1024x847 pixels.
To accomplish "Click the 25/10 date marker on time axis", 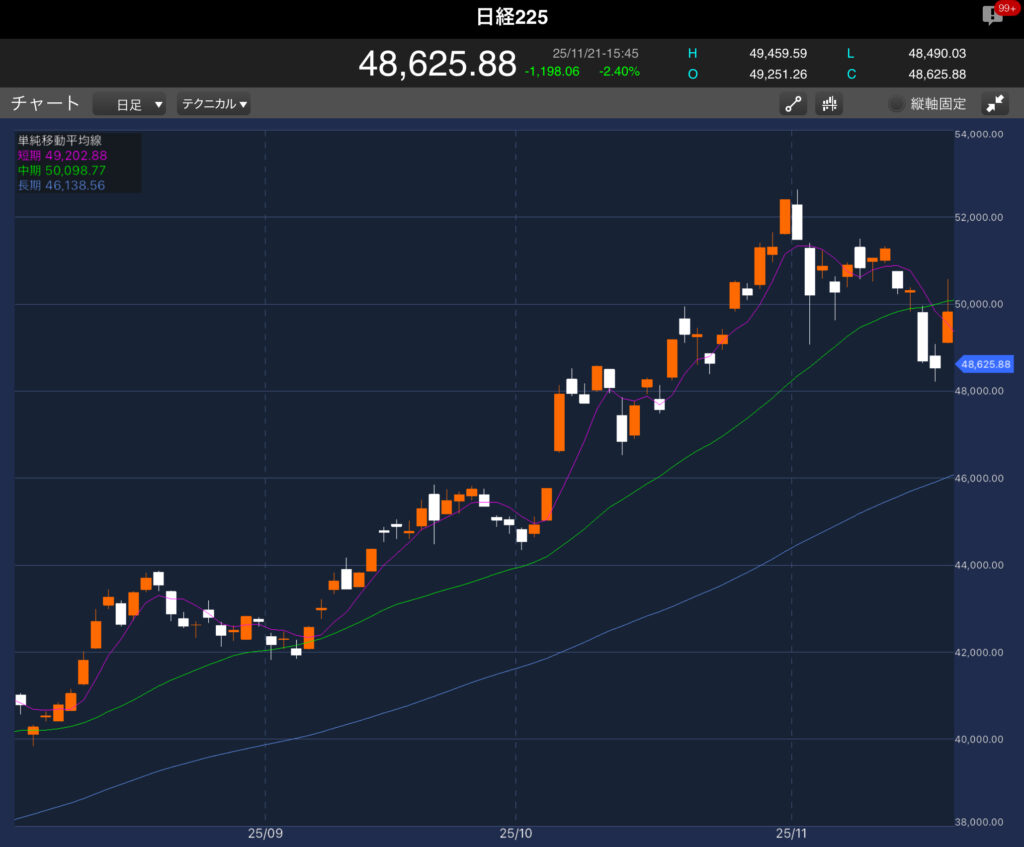I will tap(514, 832).
